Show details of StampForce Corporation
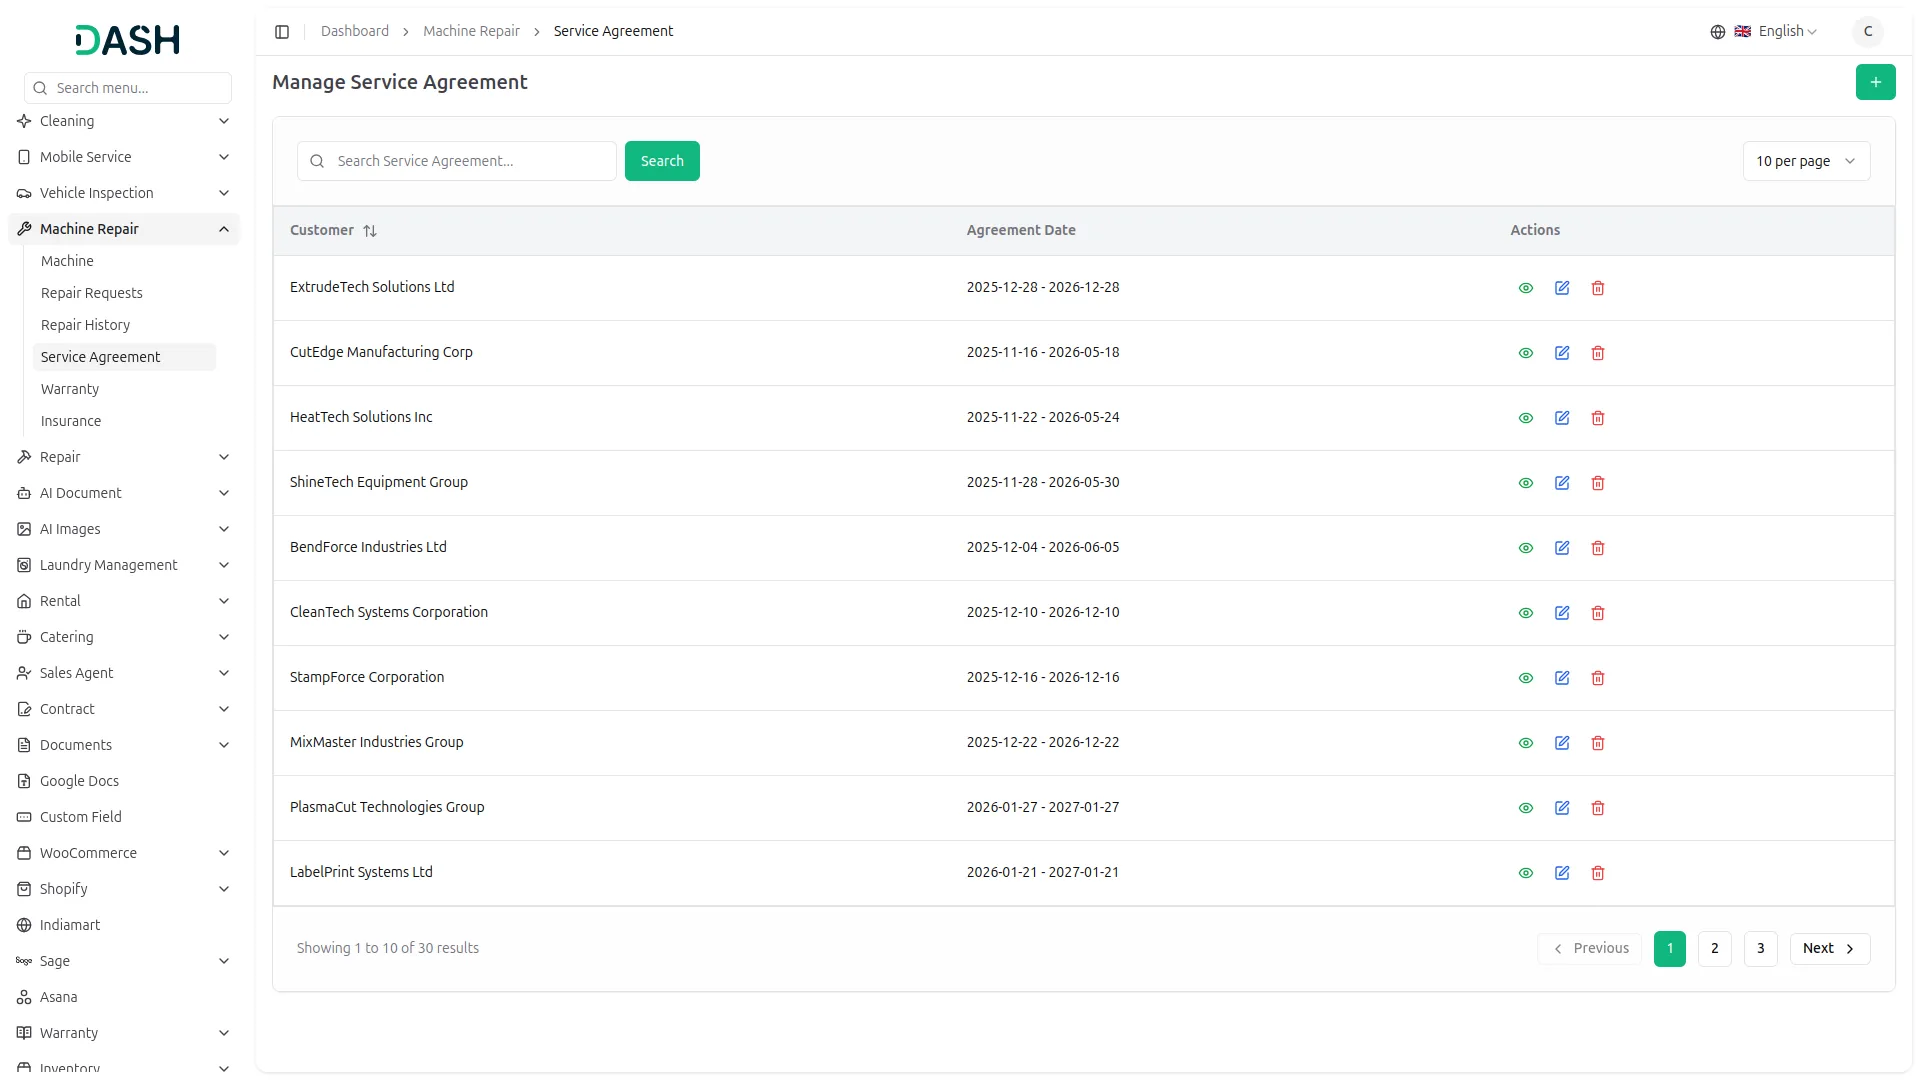This screenshot has width=1920, height=1080. tap(1526, 678)
